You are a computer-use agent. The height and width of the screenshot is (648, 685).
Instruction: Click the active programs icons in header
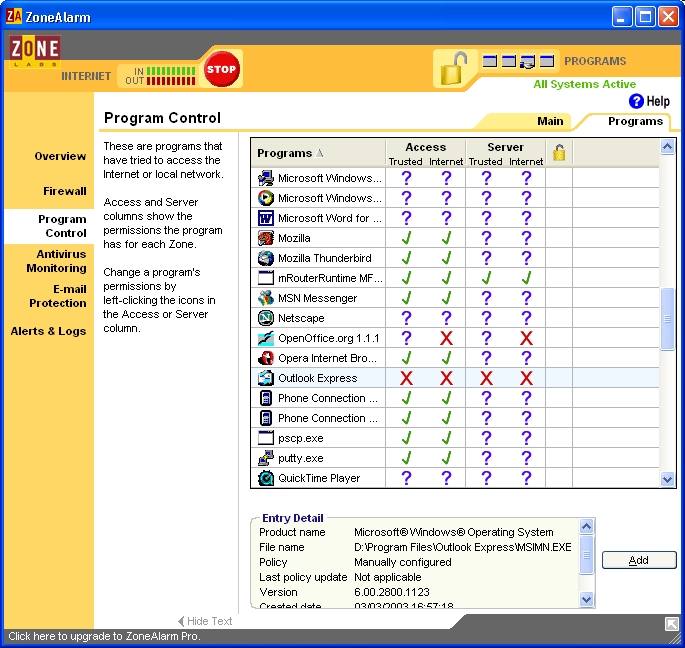tap(518, 61)
